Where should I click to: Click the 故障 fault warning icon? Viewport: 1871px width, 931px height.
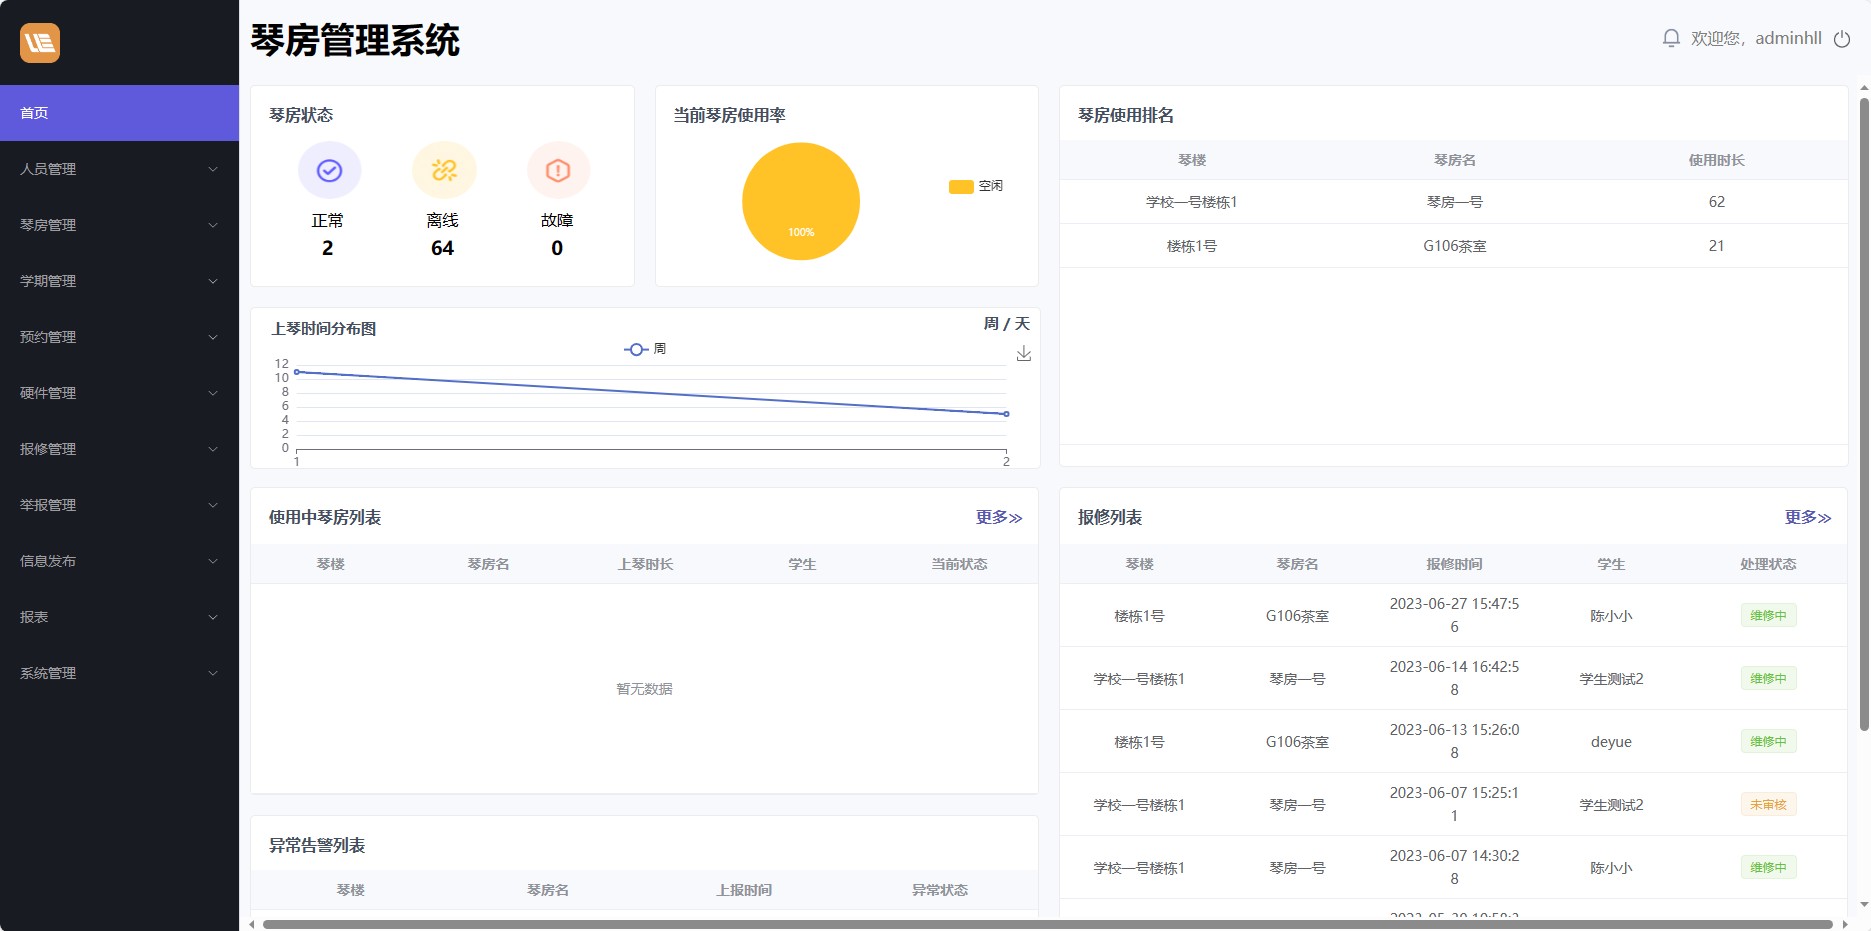click(558, 171)
